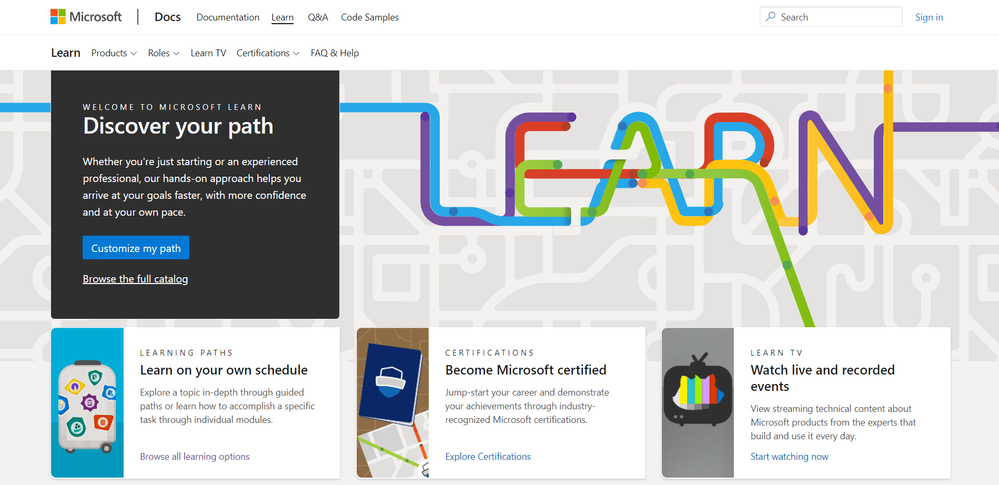Viewport: 999px width, 485px height.
Task: Click the Customize my path button
Action: 136,248
